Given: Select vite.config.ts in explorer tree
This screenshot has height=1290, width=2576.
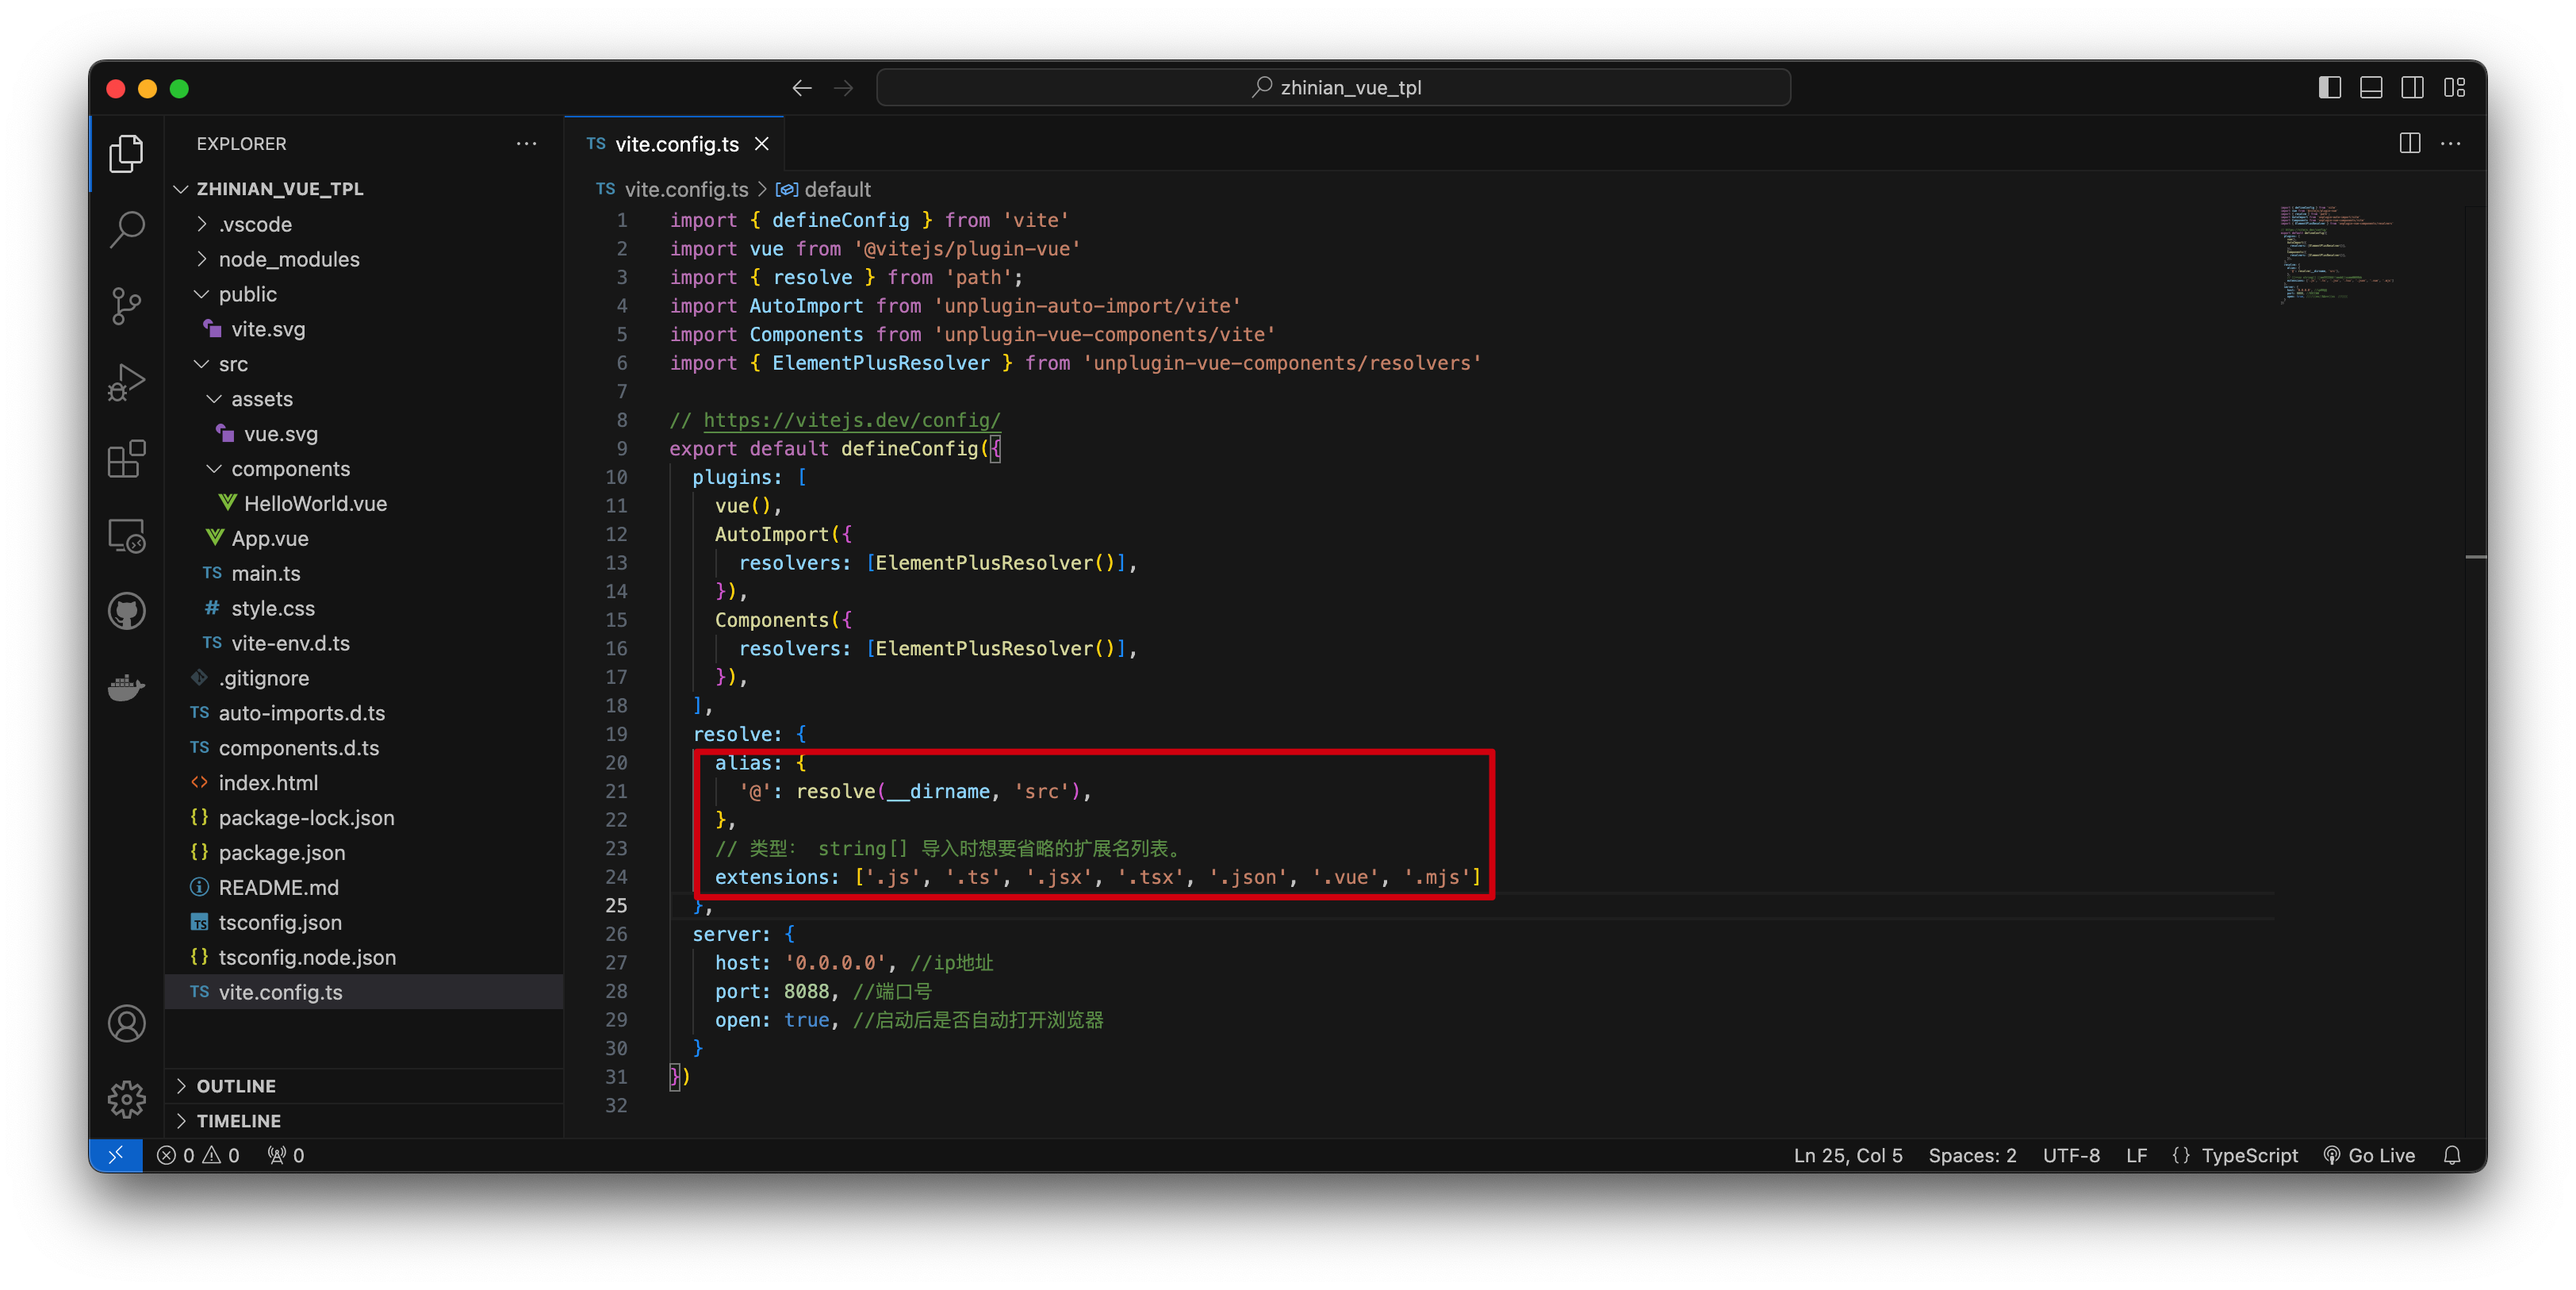Looking at the screenshot, I should (x=364, y=992).
